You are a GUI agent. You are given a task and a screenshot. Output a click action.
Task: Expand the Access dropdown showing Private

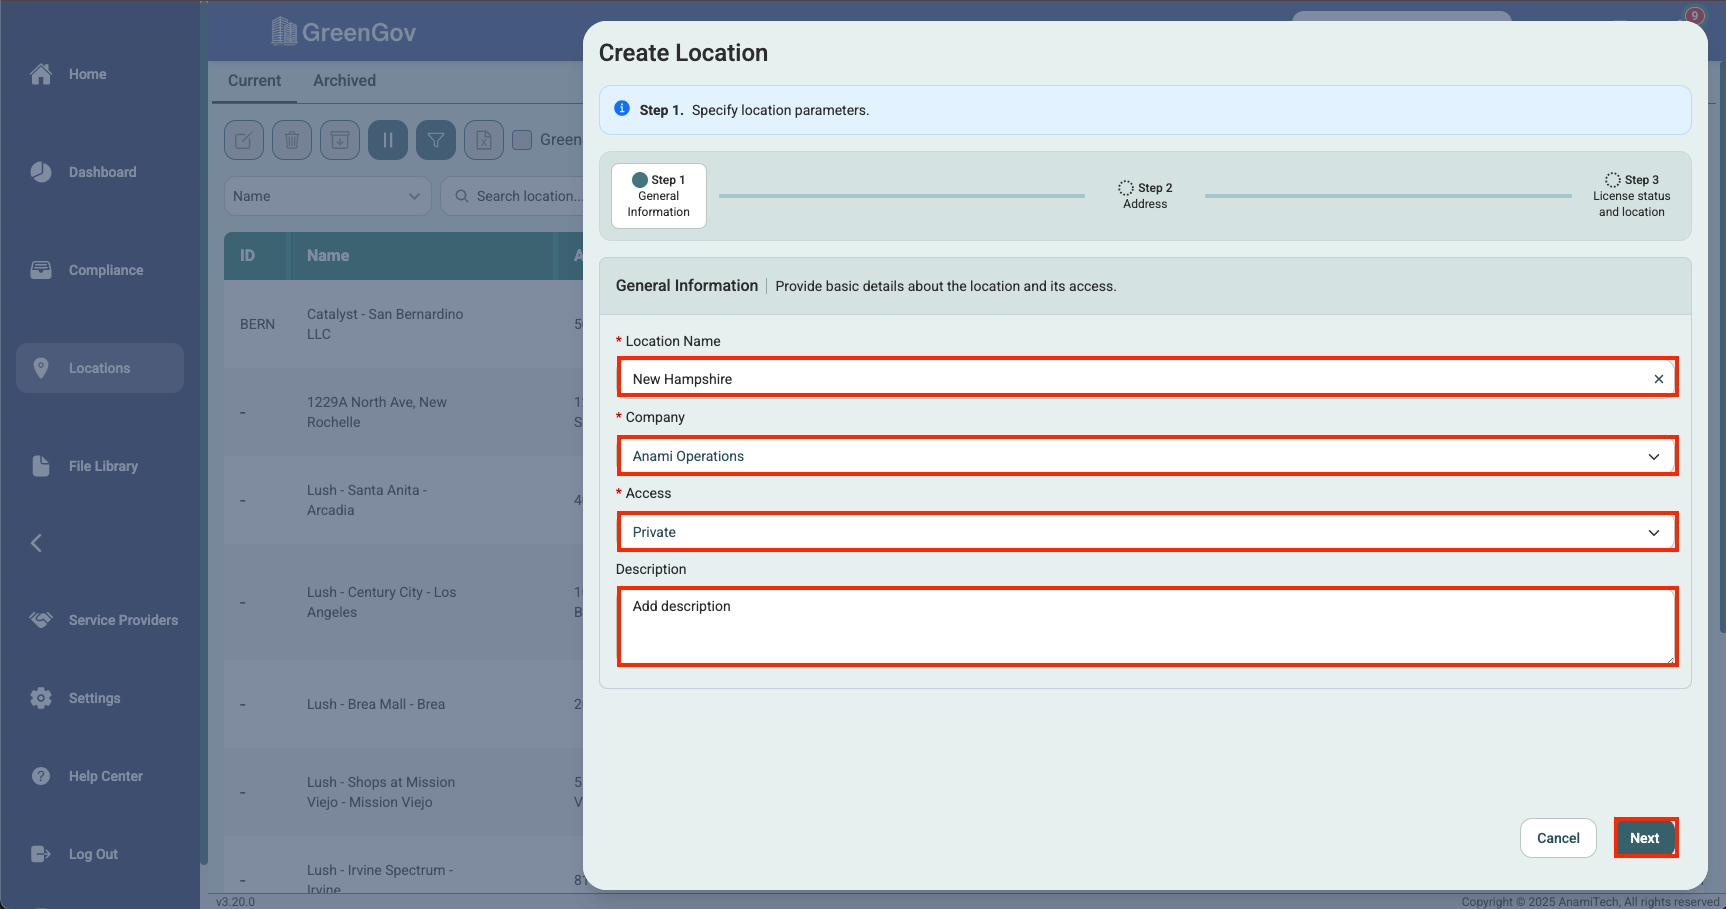pyautogui.click(x=1146, y=532)
